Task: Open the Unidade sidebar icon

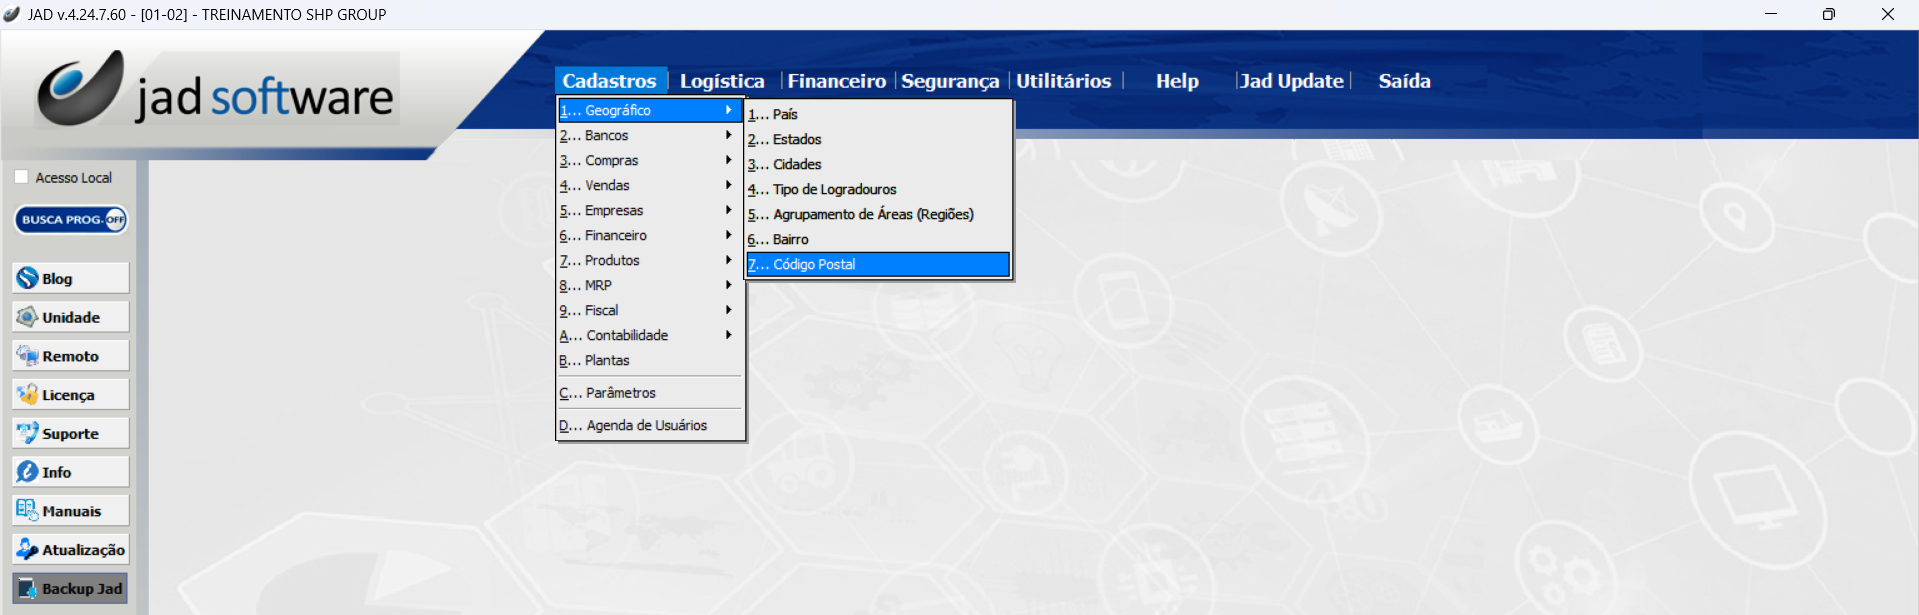Action: point(28,317)
